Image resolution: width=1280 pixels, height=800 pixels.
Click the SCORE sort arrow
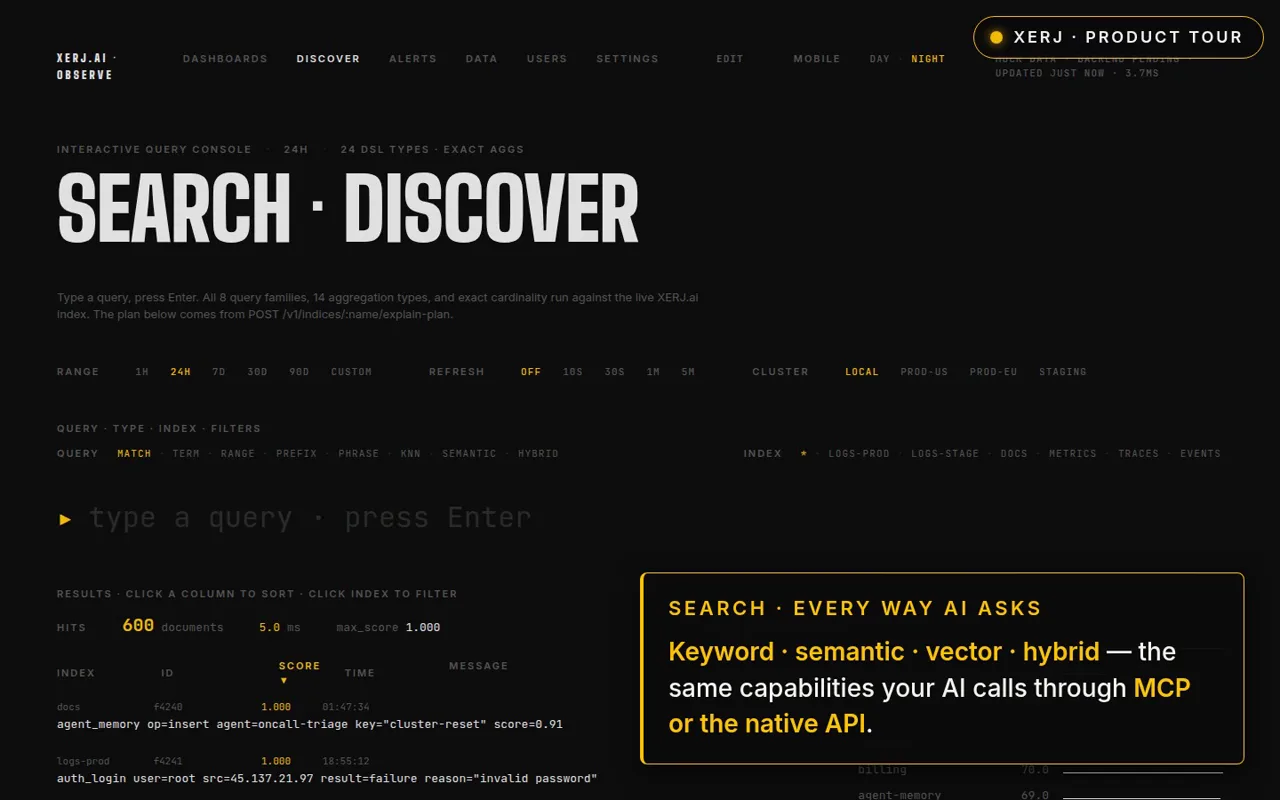283,681
